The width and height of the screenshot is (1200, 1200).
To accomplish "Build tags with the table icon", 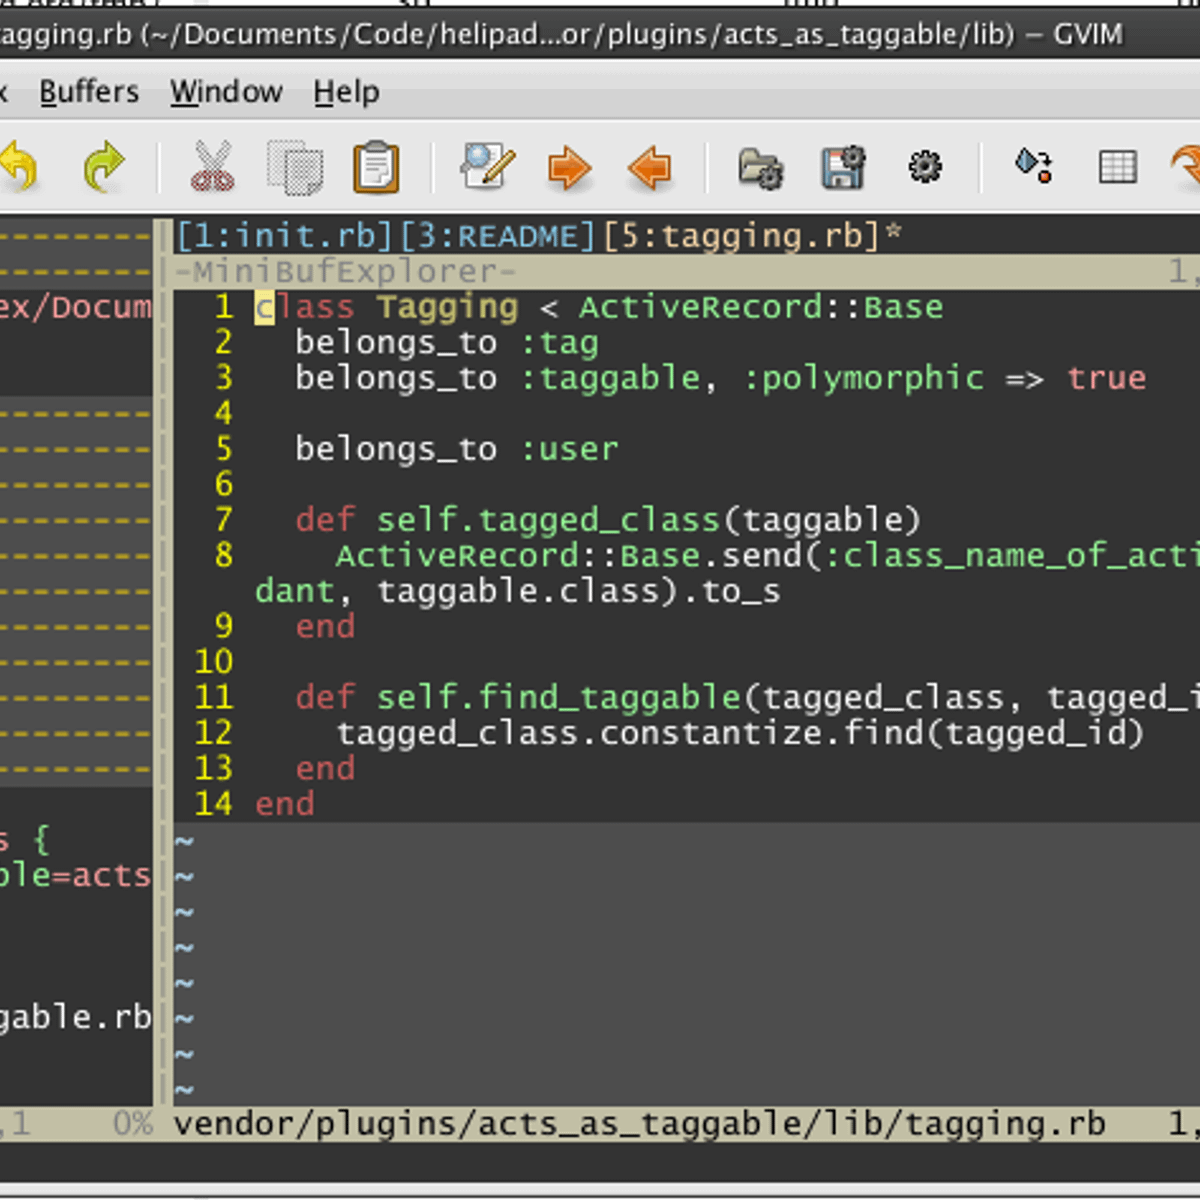I will click(1117, 167).
